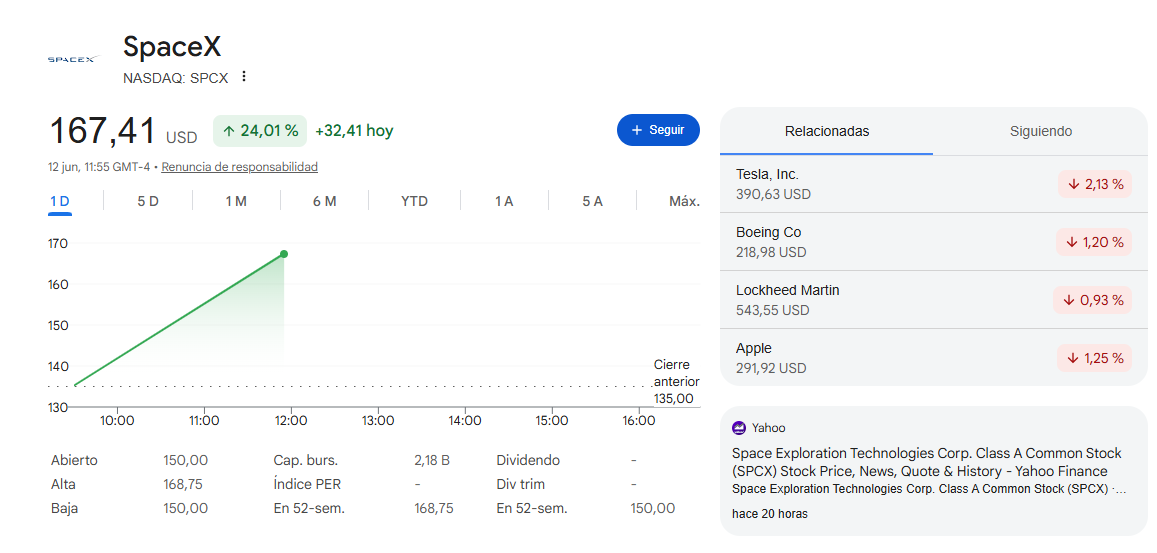1157x553 pixels.
Task: Click the Div trim label
Action: point(521,485)
